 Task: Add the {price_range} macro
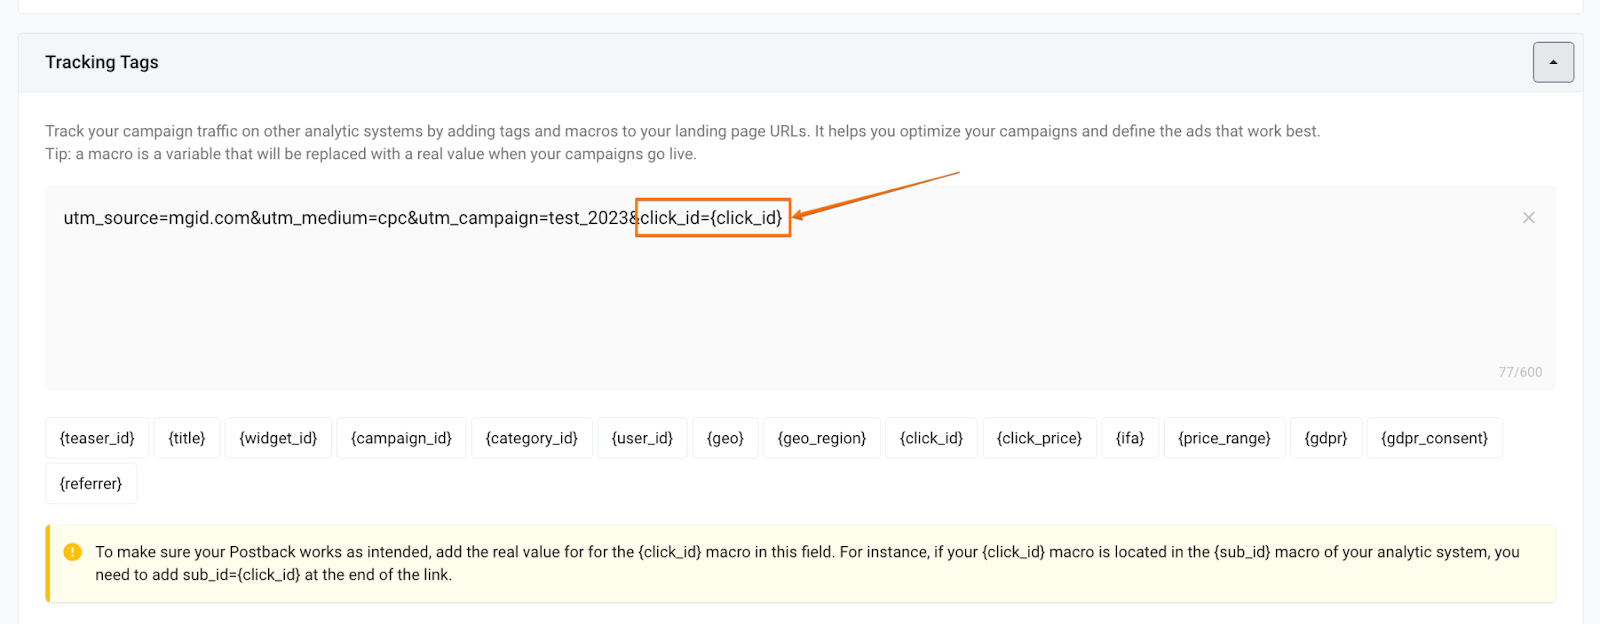click(1224, 438)
